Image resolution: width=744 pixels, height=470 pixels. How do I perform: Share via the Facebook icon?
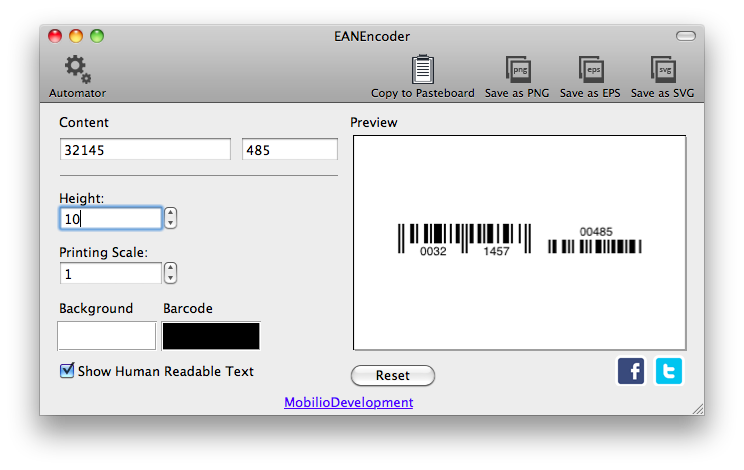pyautogui.click(x=631, y=371)
